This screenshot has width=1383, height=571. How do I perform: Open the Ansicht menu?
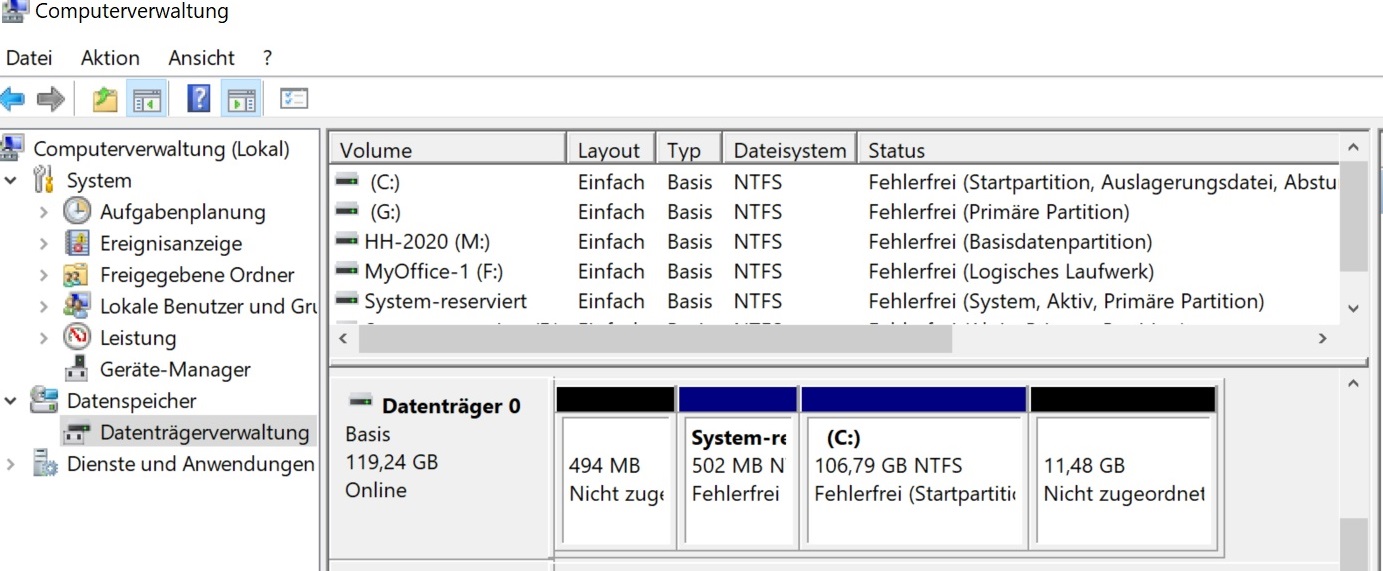coord(201,58)
